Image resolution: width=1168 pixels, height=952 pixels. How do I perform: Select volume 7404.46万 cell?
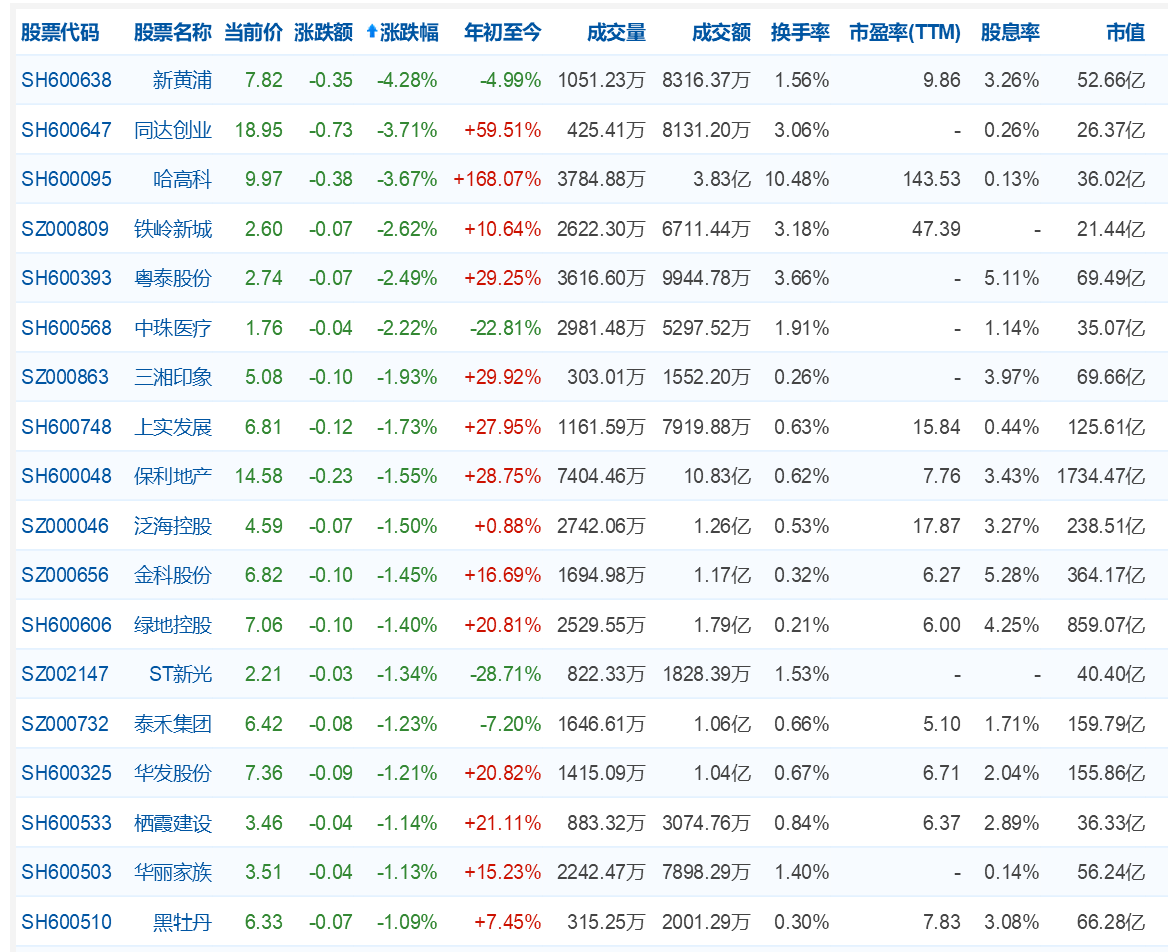[601, 476]
